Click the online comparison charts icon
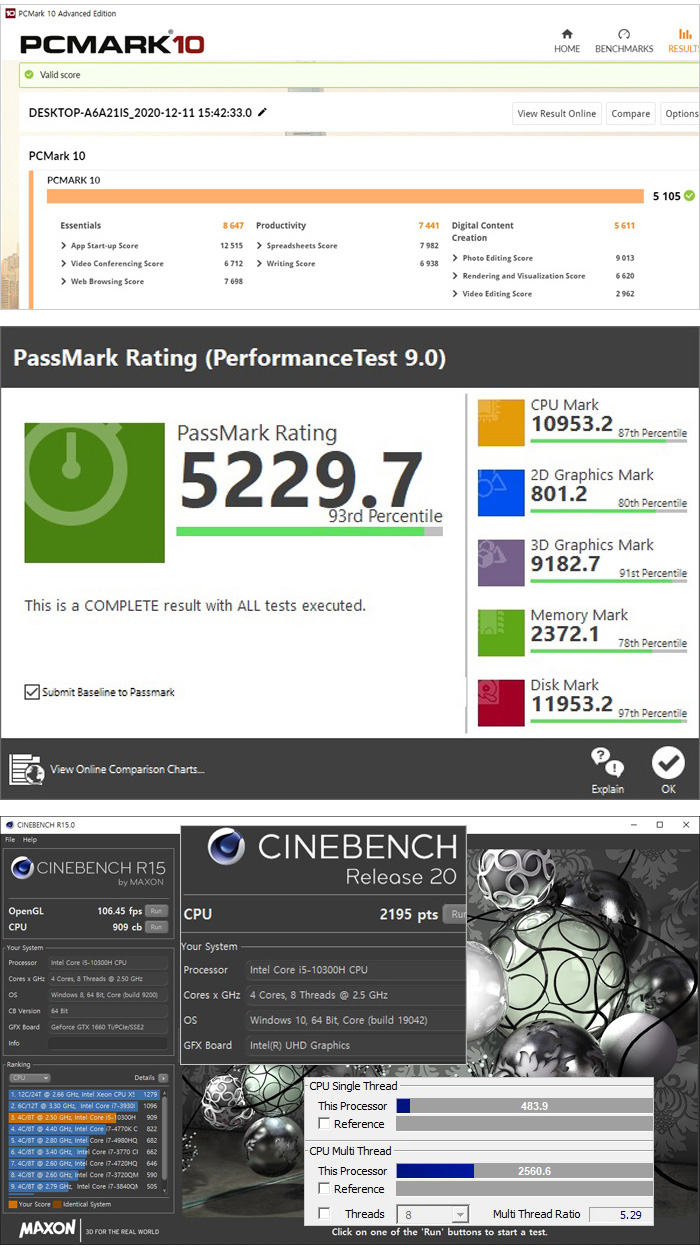 [26, 769]
